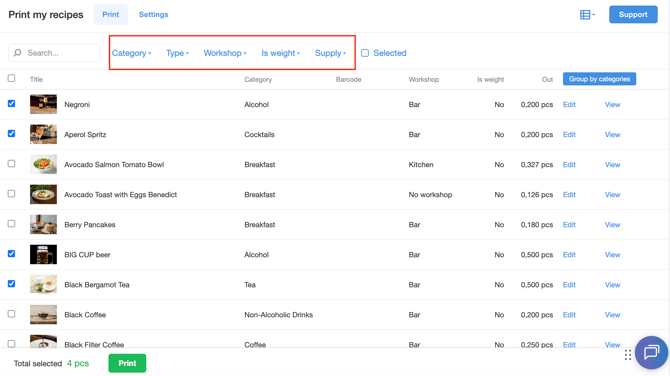Expand the Is weight filter dropdown
670x376 pixels.
click(x=281, y=53)
